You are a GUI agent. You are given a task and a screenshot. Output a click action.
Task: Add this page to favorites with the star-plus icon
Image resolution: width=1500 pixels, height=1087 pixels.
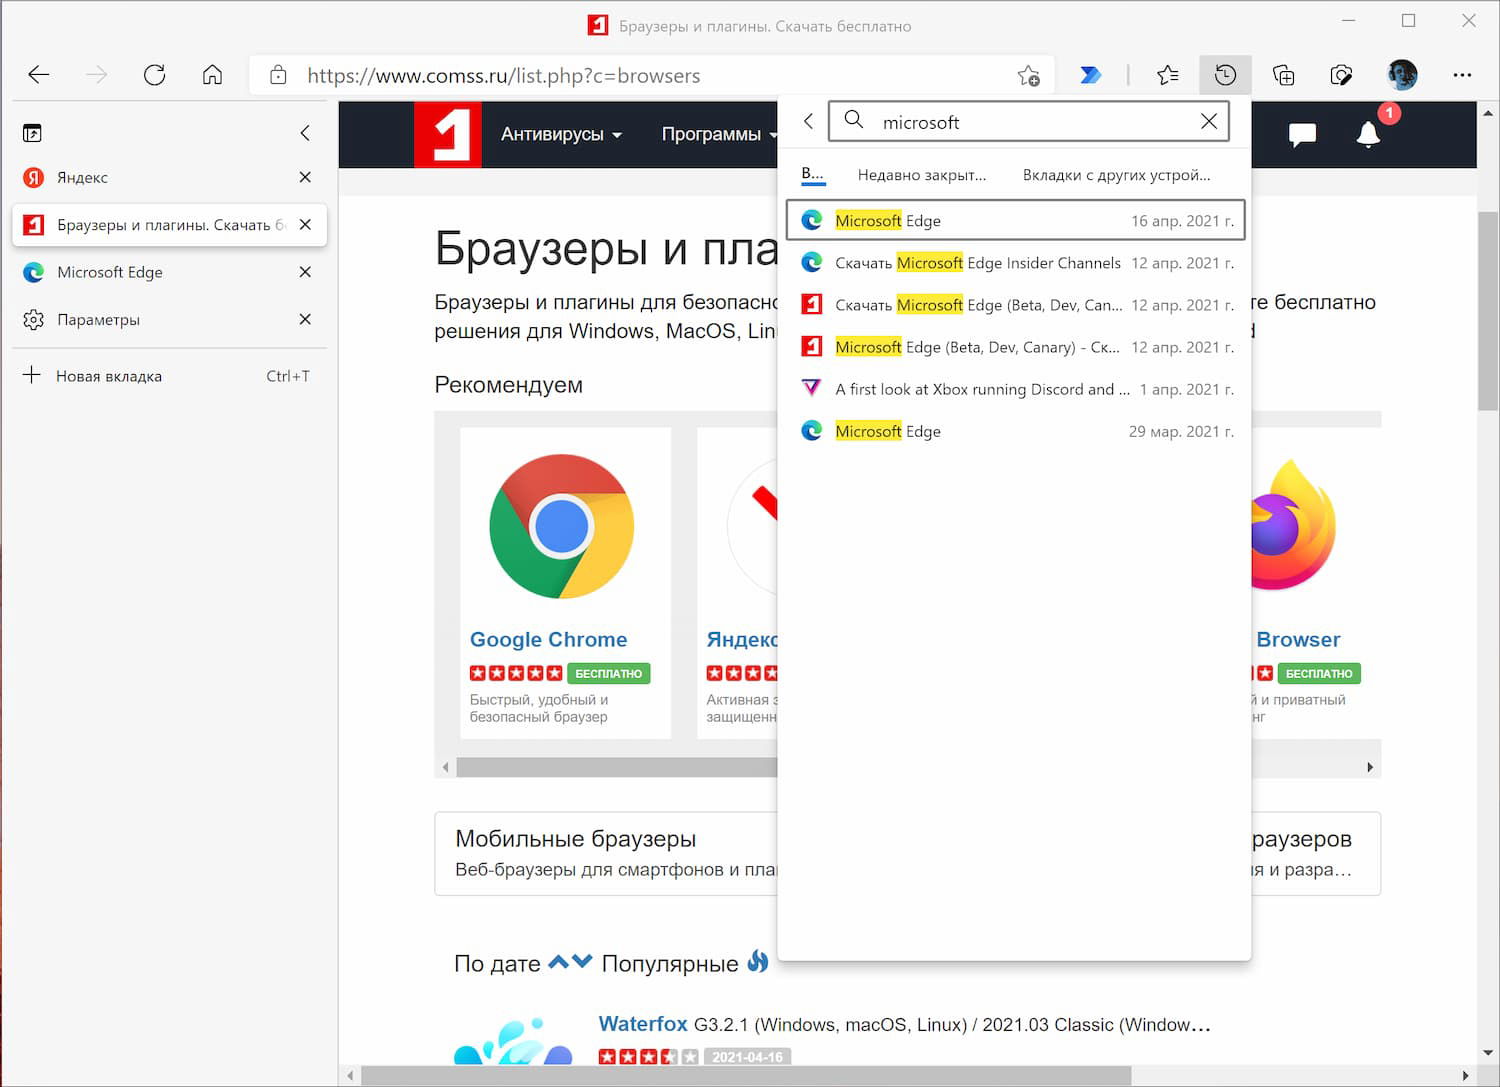pos(1028,75)
